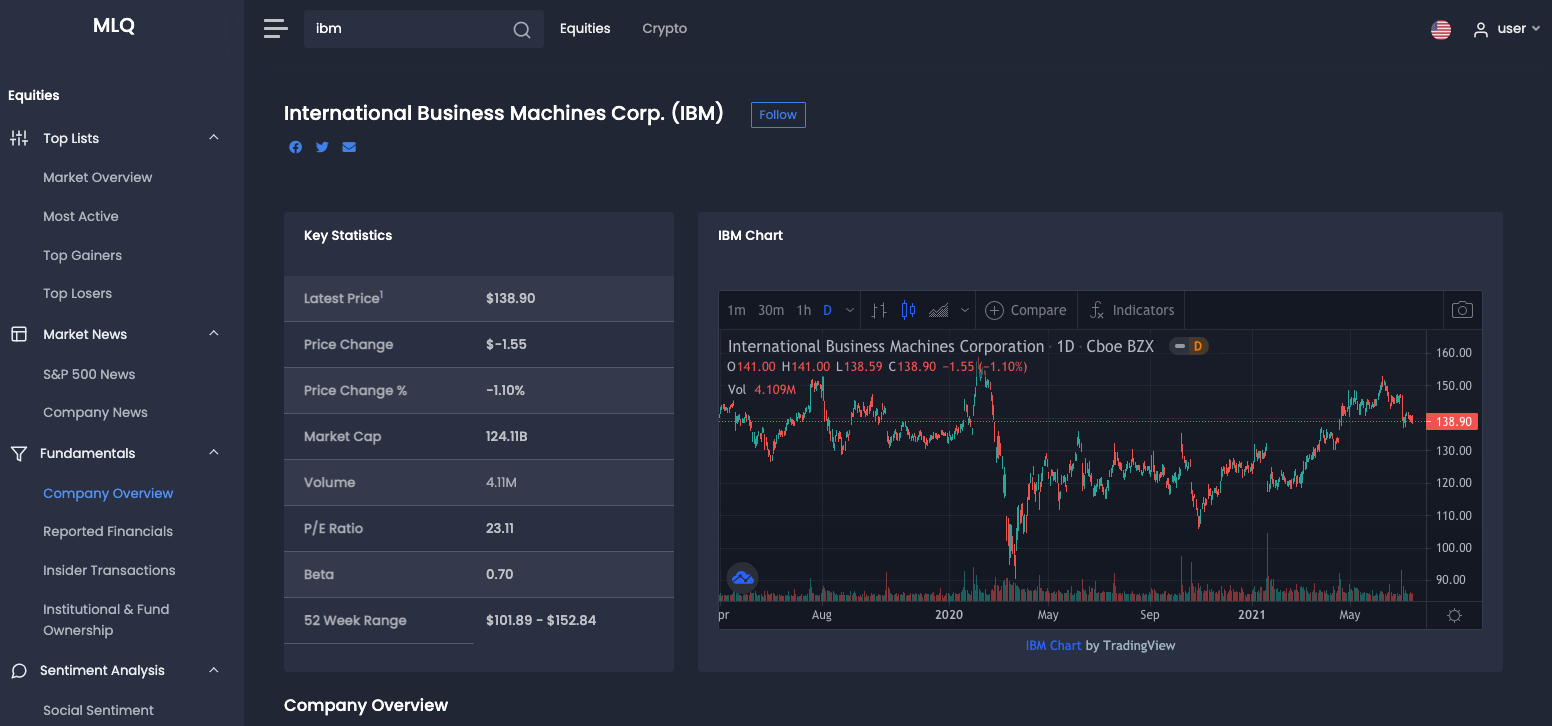
Task: Open the user account dropdown
Action: coord(1507,29)
